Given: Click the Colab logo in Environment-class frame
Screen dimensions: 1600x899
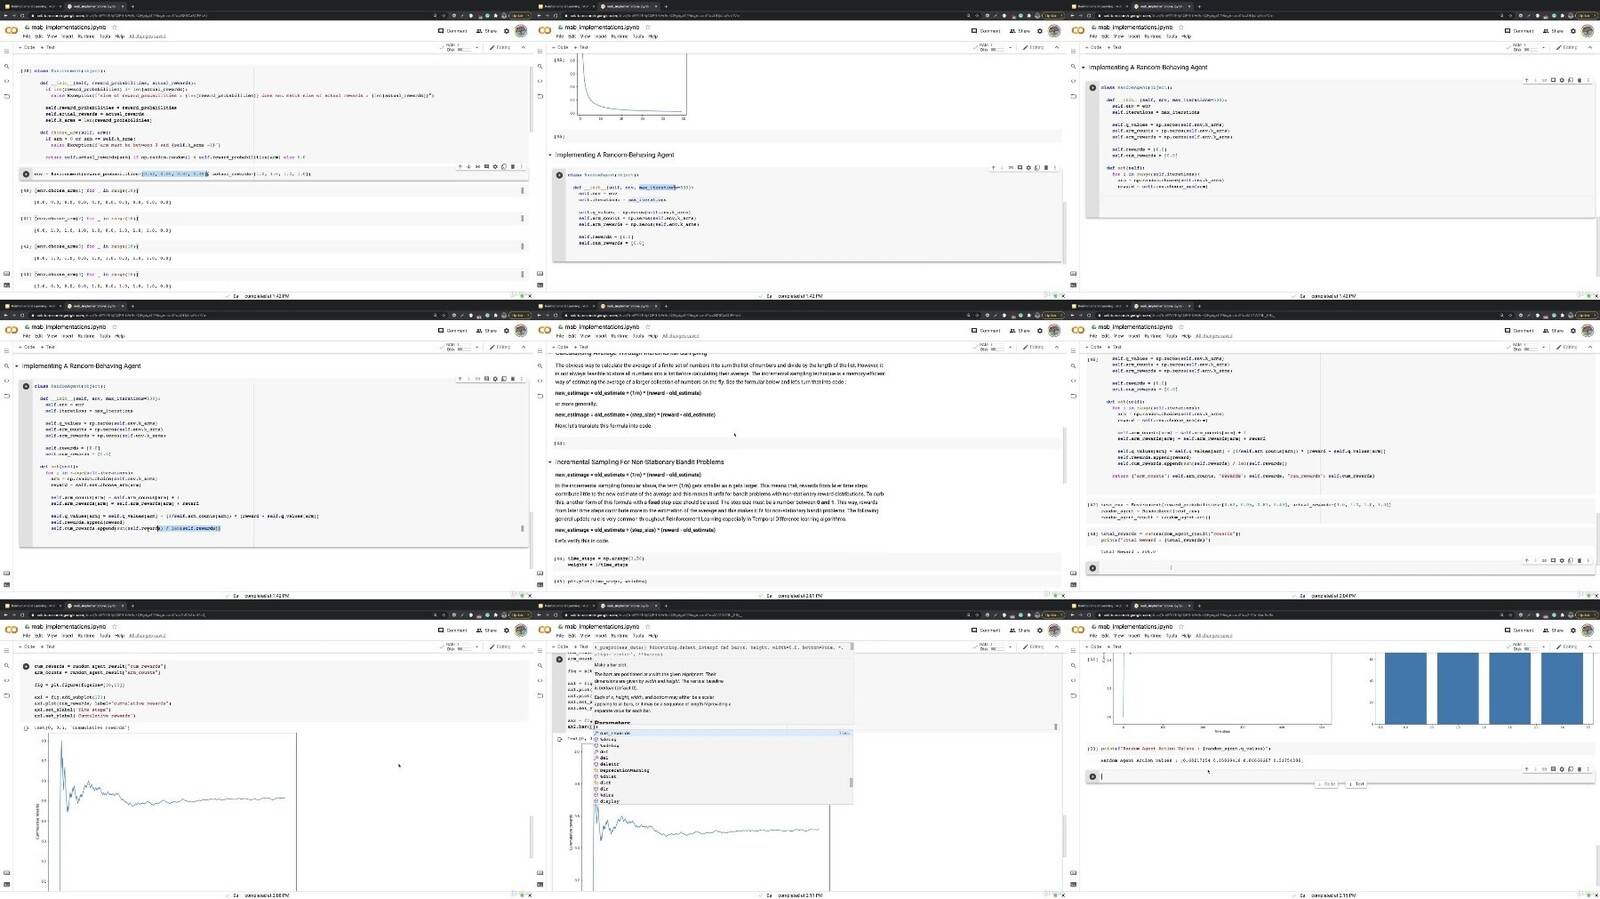Looking at the screenshot, I should click(11, 30).
